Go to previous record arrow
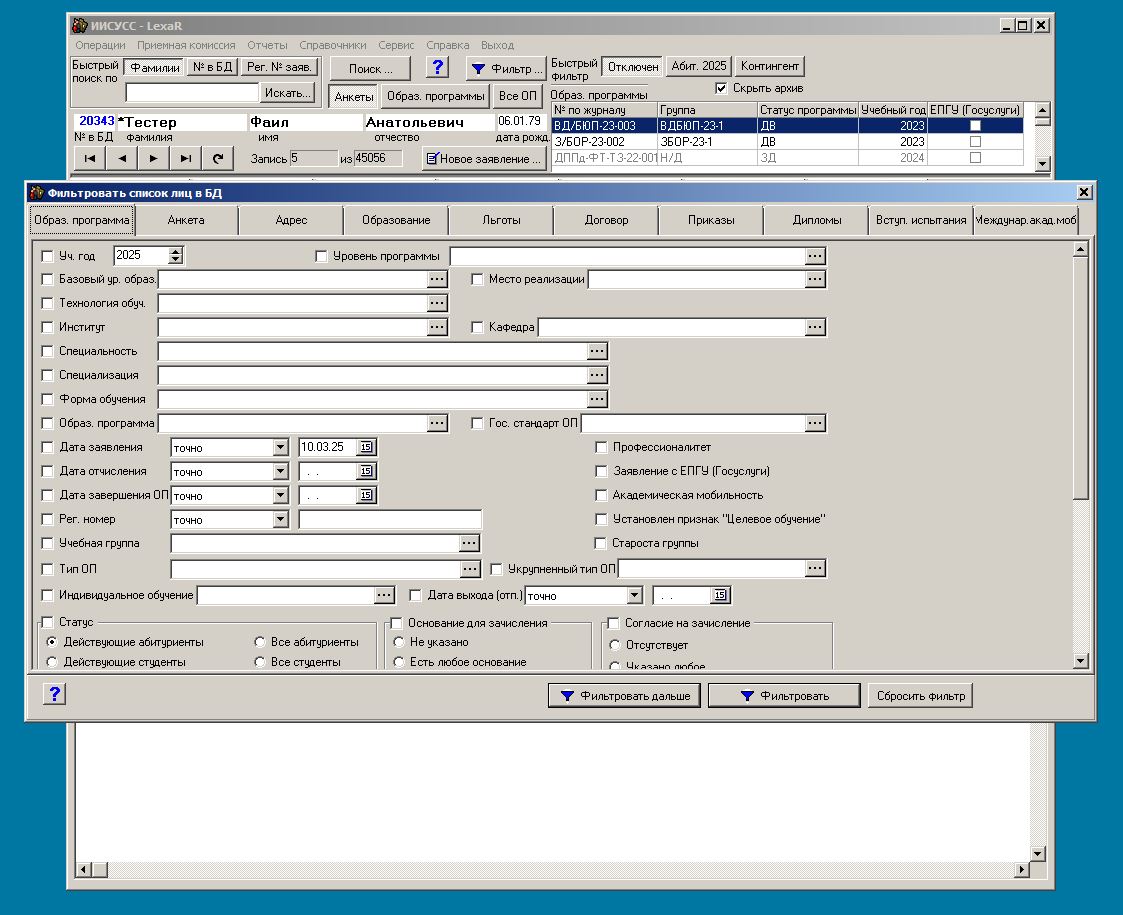The width and height of the screenshot is (1123, 915). (122, 158)
